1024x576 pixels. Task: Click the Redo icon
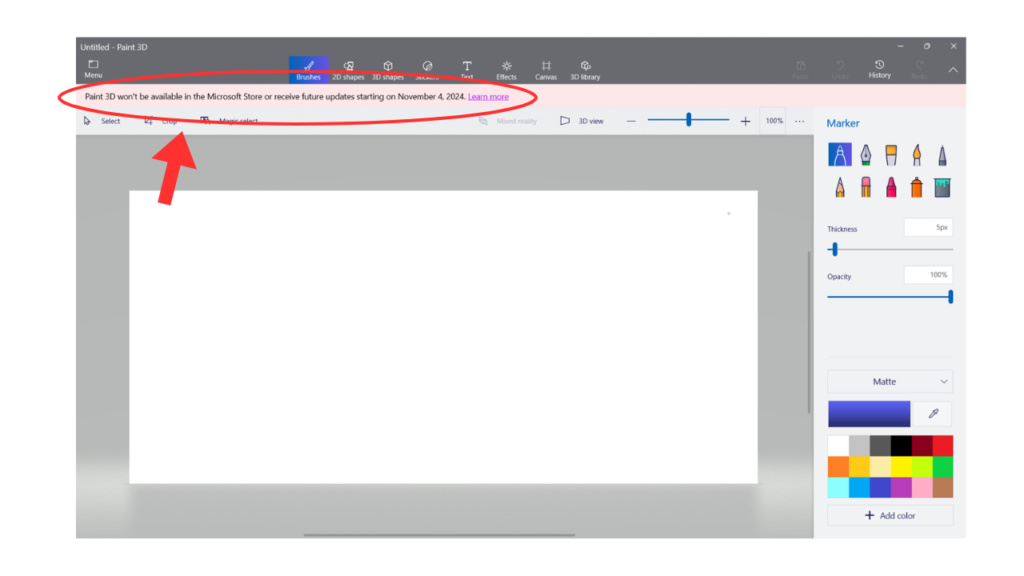(x=919, y=69)
